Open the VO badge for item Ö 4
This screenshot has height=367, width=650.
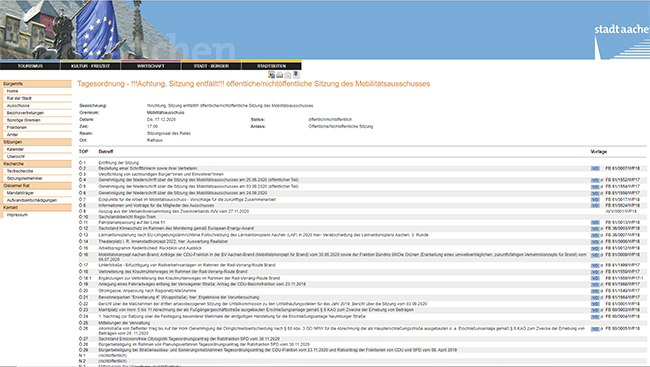[x=595, y=180]
